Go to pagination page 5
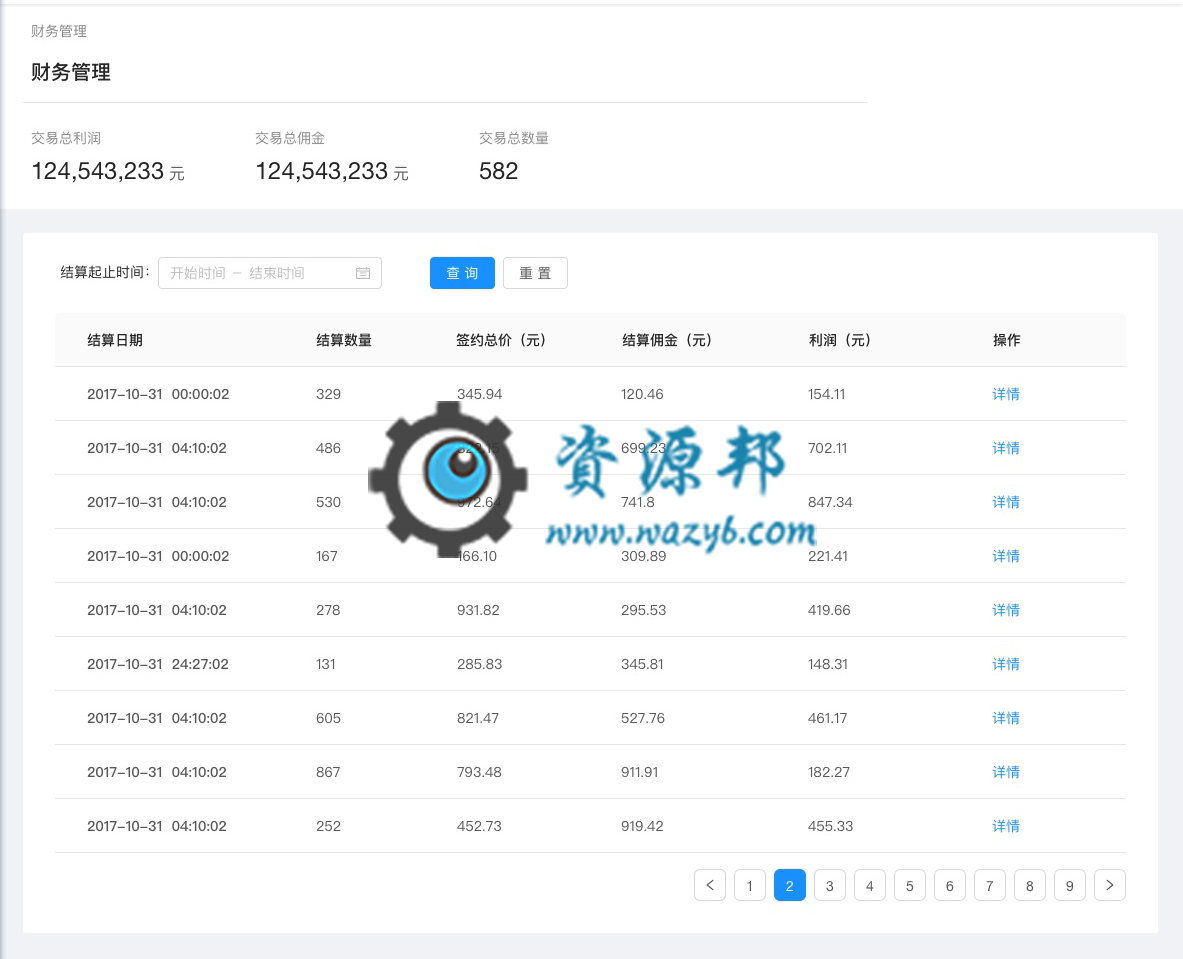 [910, 885]
